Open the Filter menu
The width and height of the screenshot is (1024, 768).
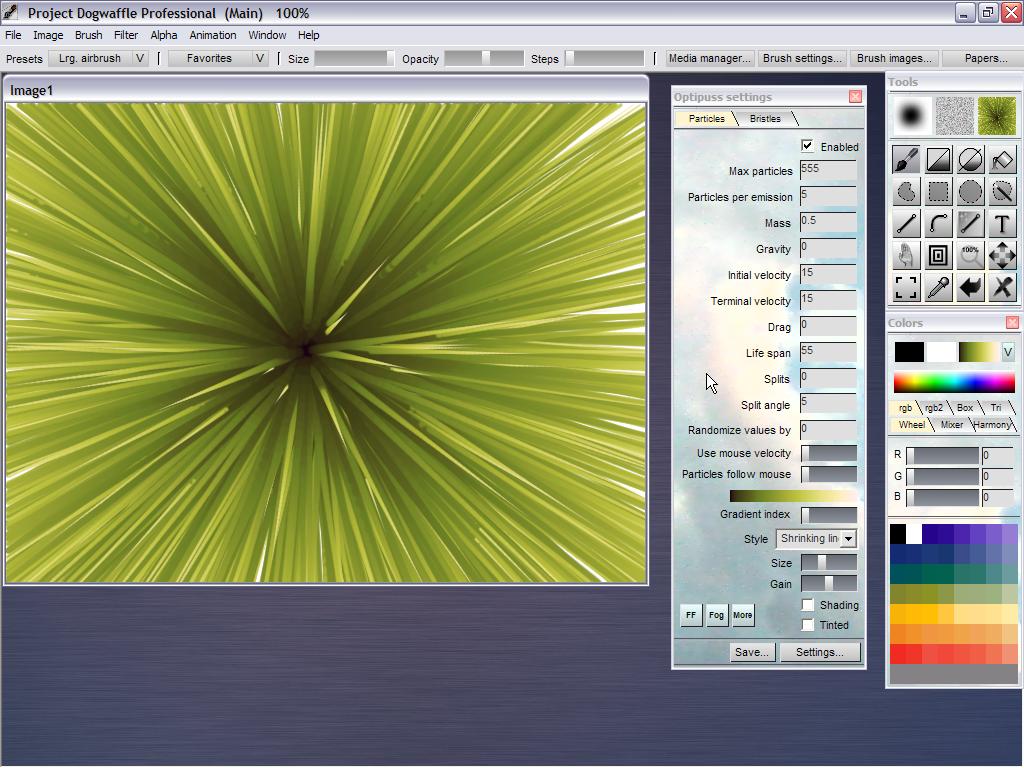pos(126,35)
